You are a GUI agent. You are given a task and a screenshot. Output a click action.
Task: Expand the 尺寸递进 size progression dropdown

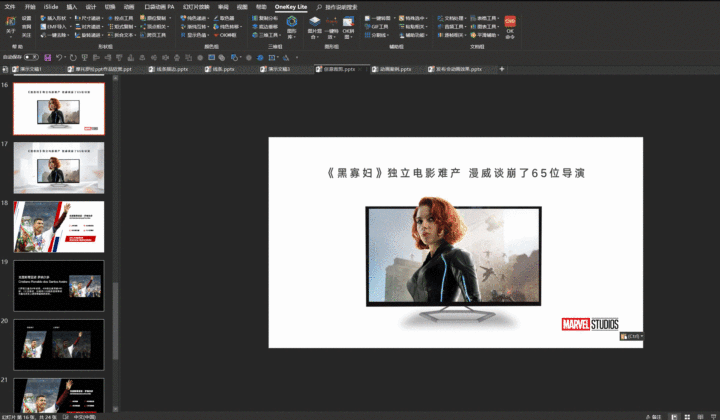[x=102, y=18]
